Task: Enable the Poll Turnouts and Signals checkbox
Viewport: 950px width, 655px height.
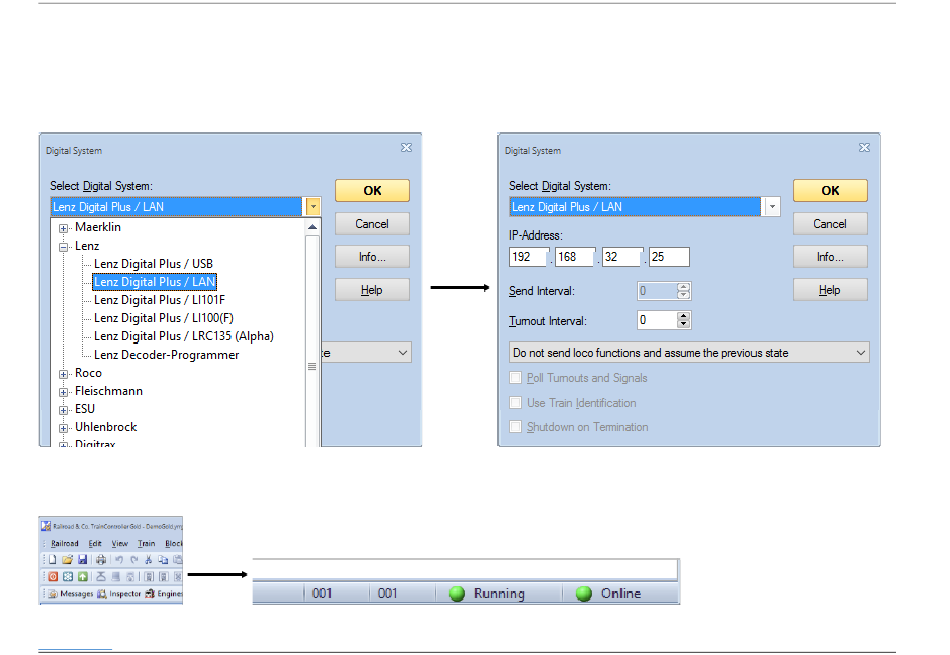Action: point(516,378)
